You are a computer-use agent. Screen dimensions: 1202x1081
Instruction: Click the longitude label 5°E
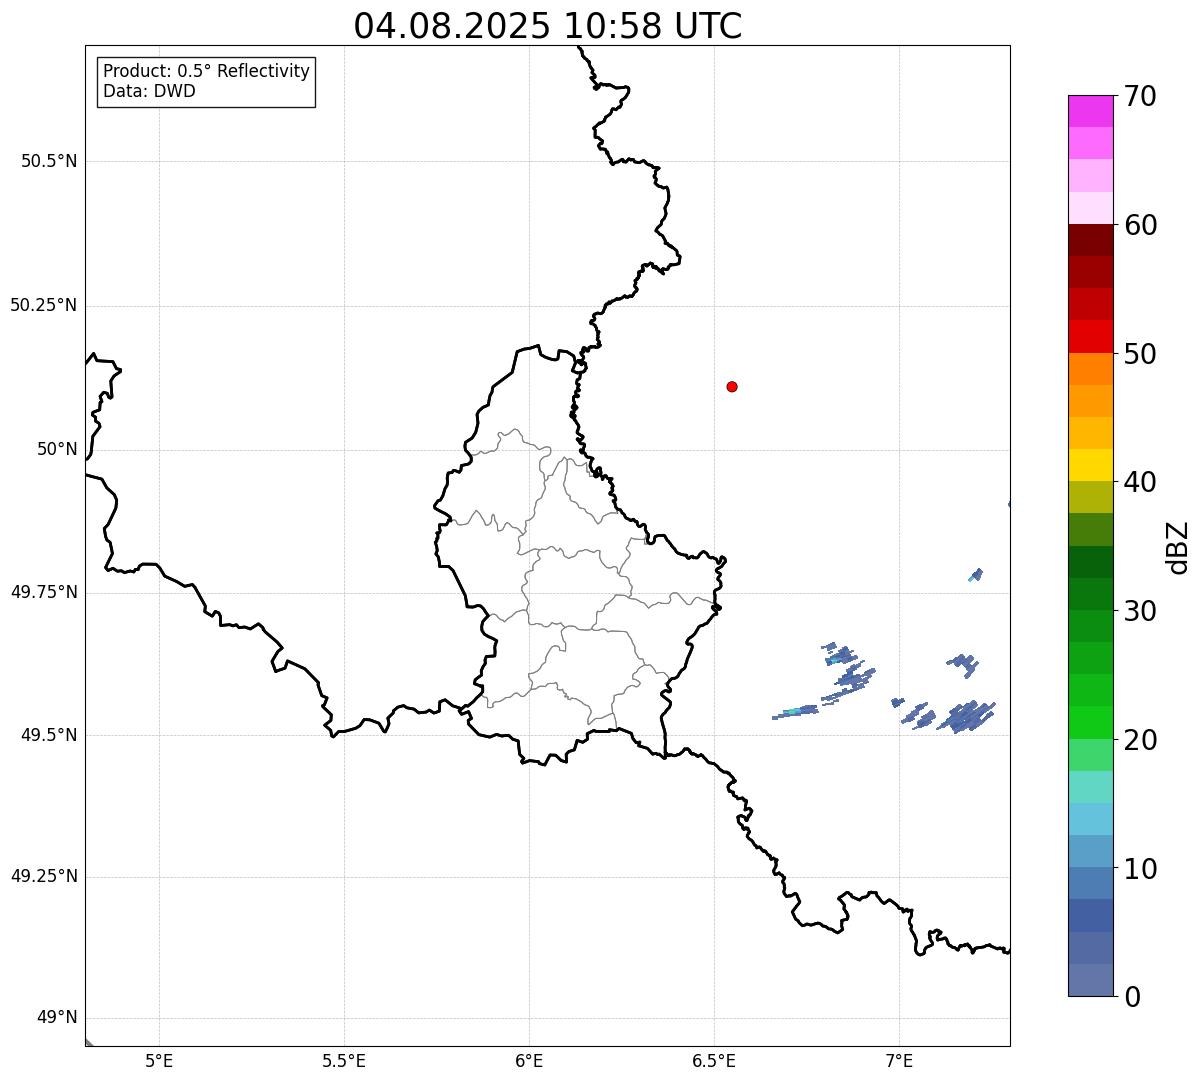159,1060
